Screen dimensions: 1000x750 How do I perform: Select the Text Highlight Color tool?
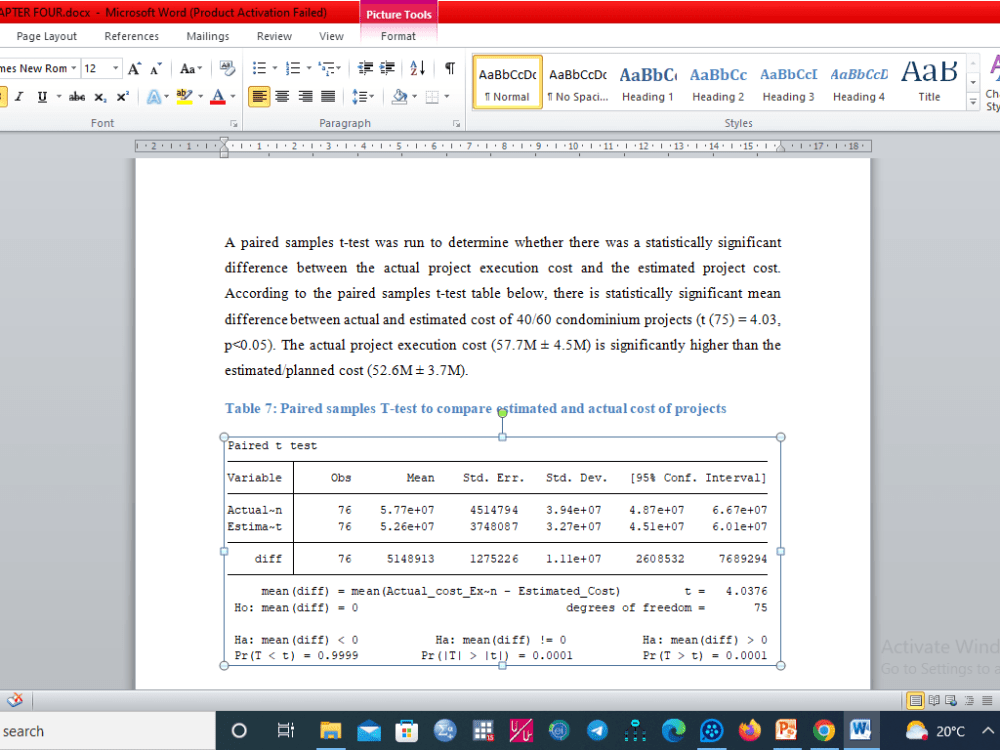(184, 96)
